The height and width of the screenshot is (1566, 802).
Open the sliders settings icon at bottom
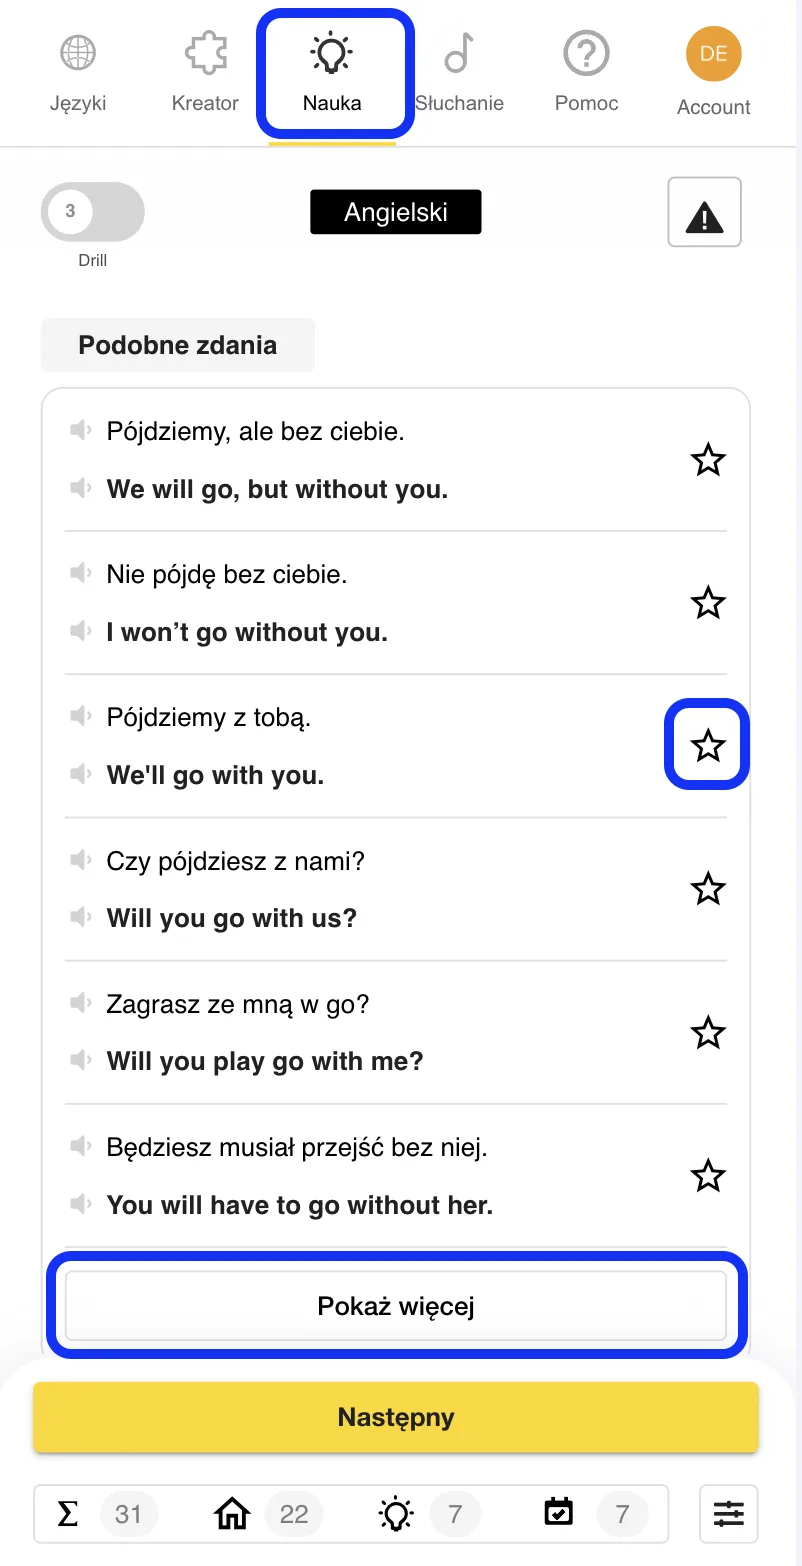pos(729,1514)
